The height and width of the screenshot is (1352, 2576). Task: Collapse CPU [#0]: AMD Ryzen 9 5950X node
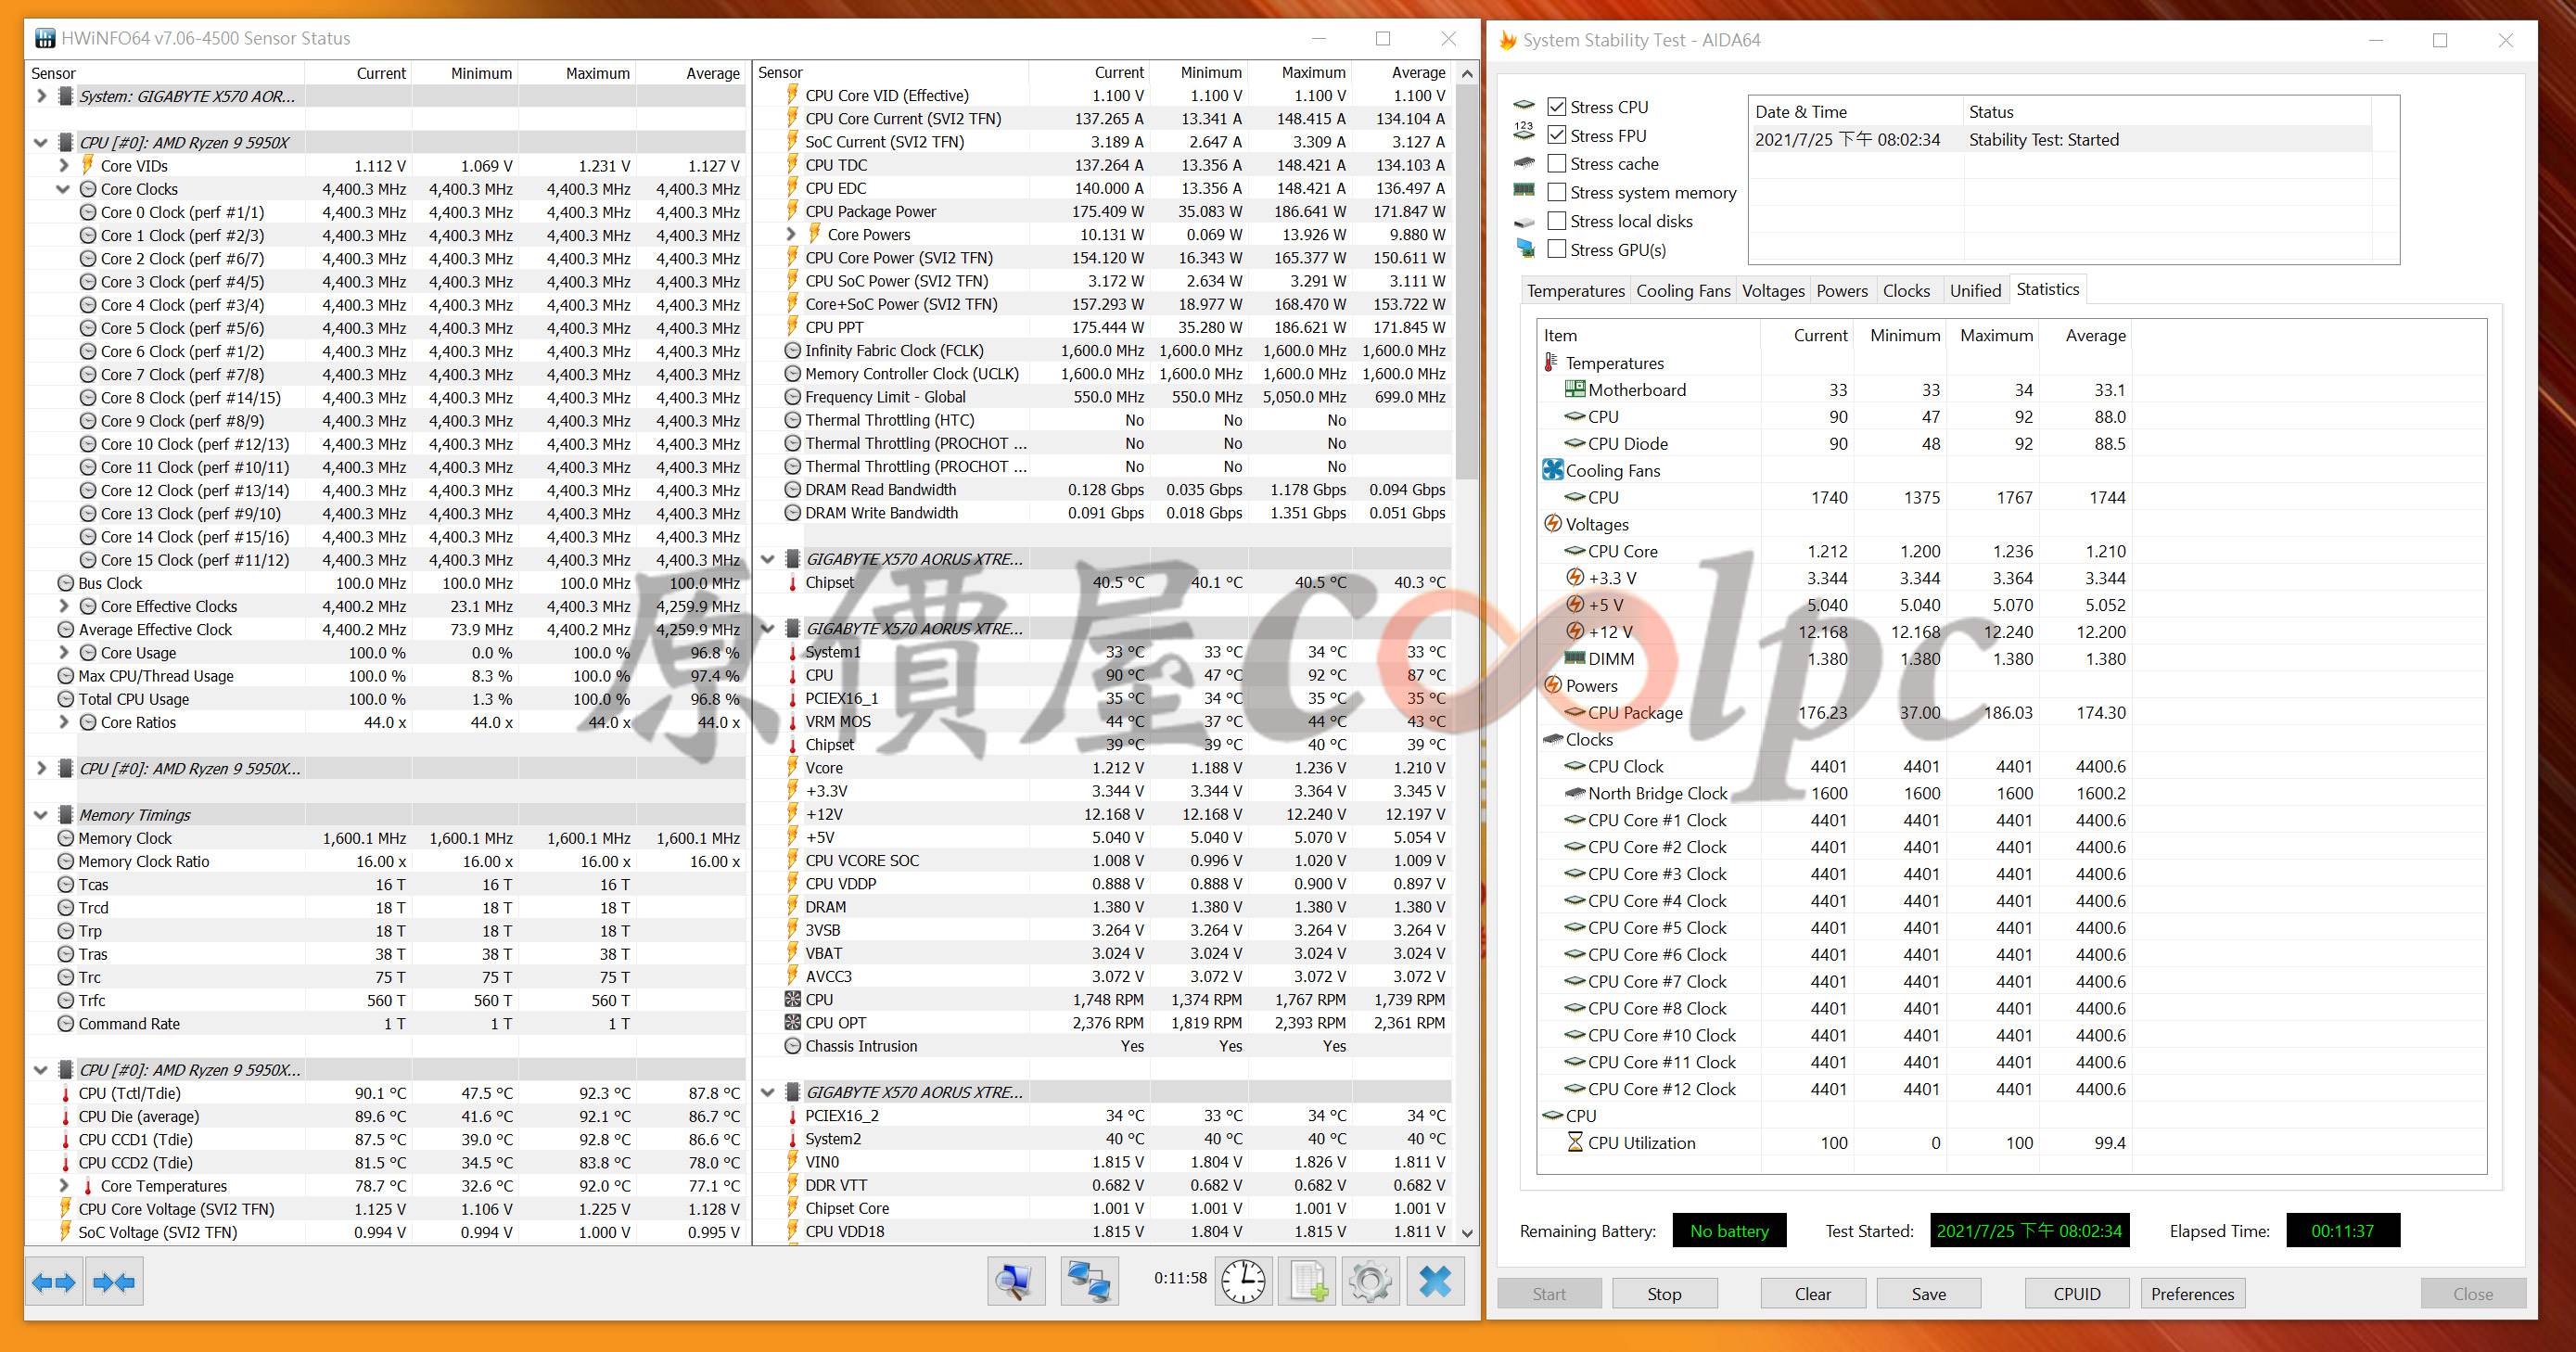point(41,143)
